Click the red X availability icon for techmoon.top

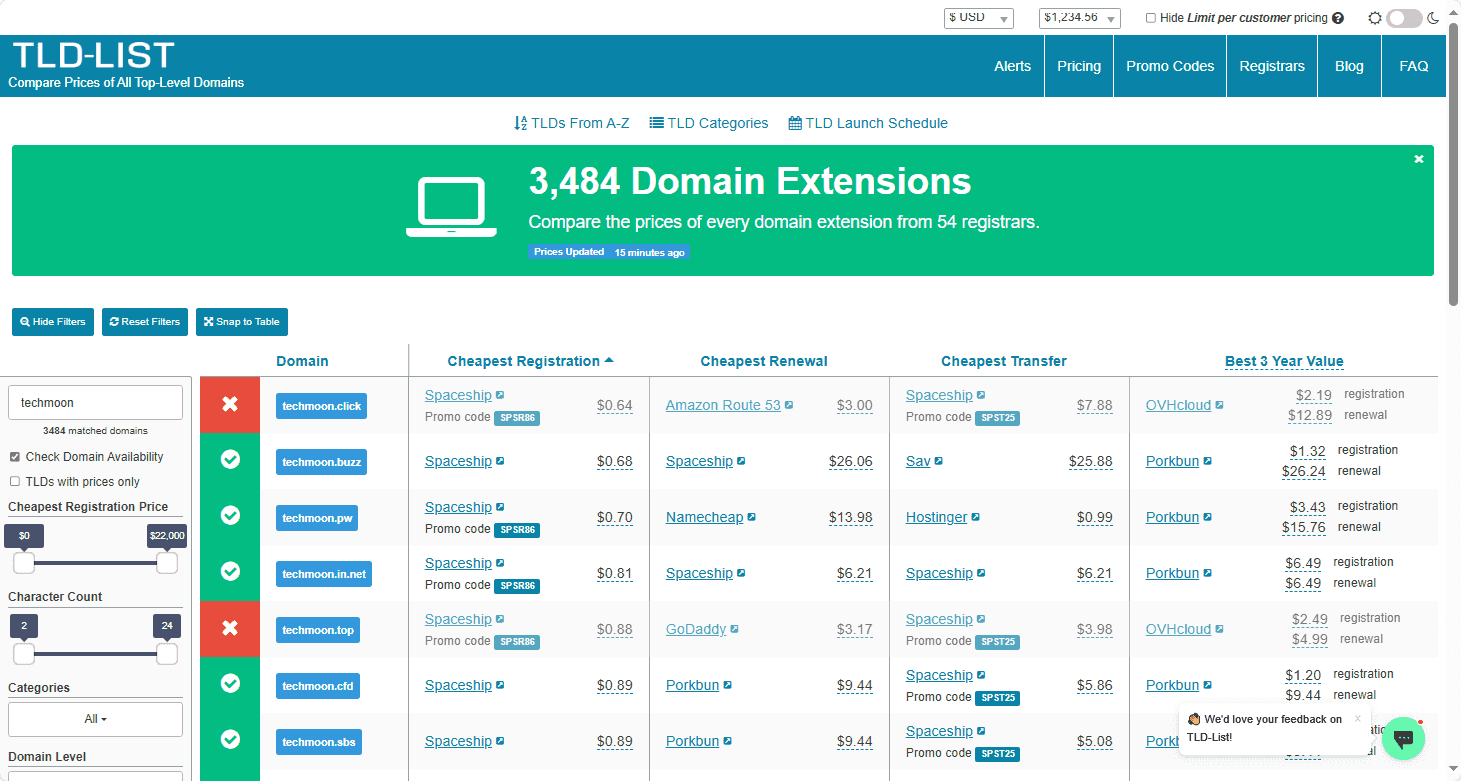[x=230, y=629]
